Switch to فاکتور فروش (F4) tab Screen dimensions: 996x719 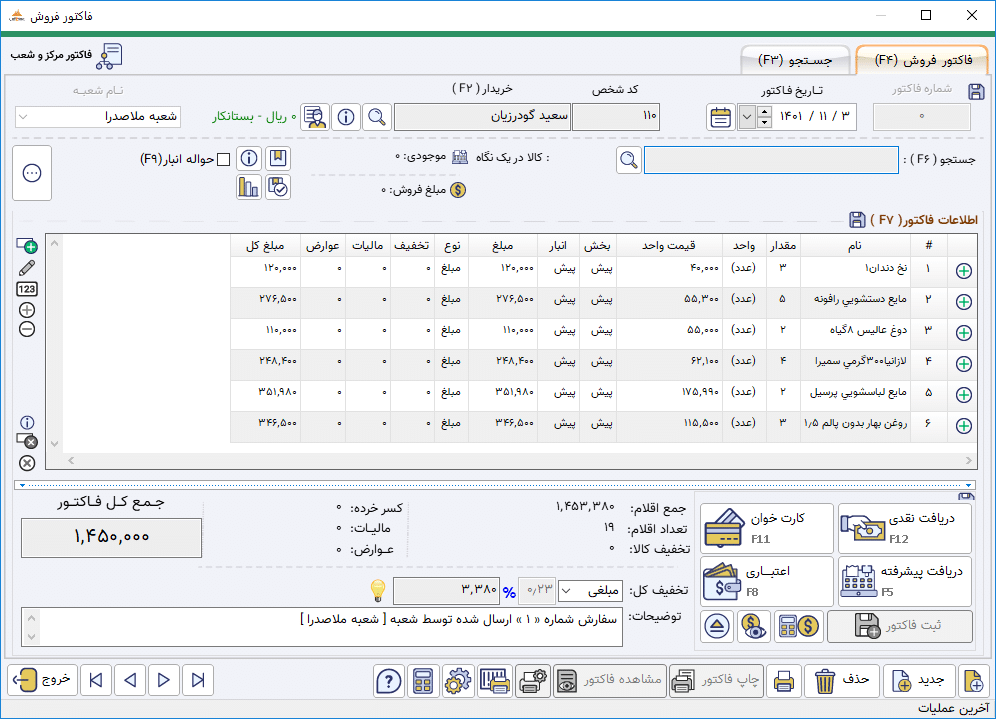click(922, 60)
